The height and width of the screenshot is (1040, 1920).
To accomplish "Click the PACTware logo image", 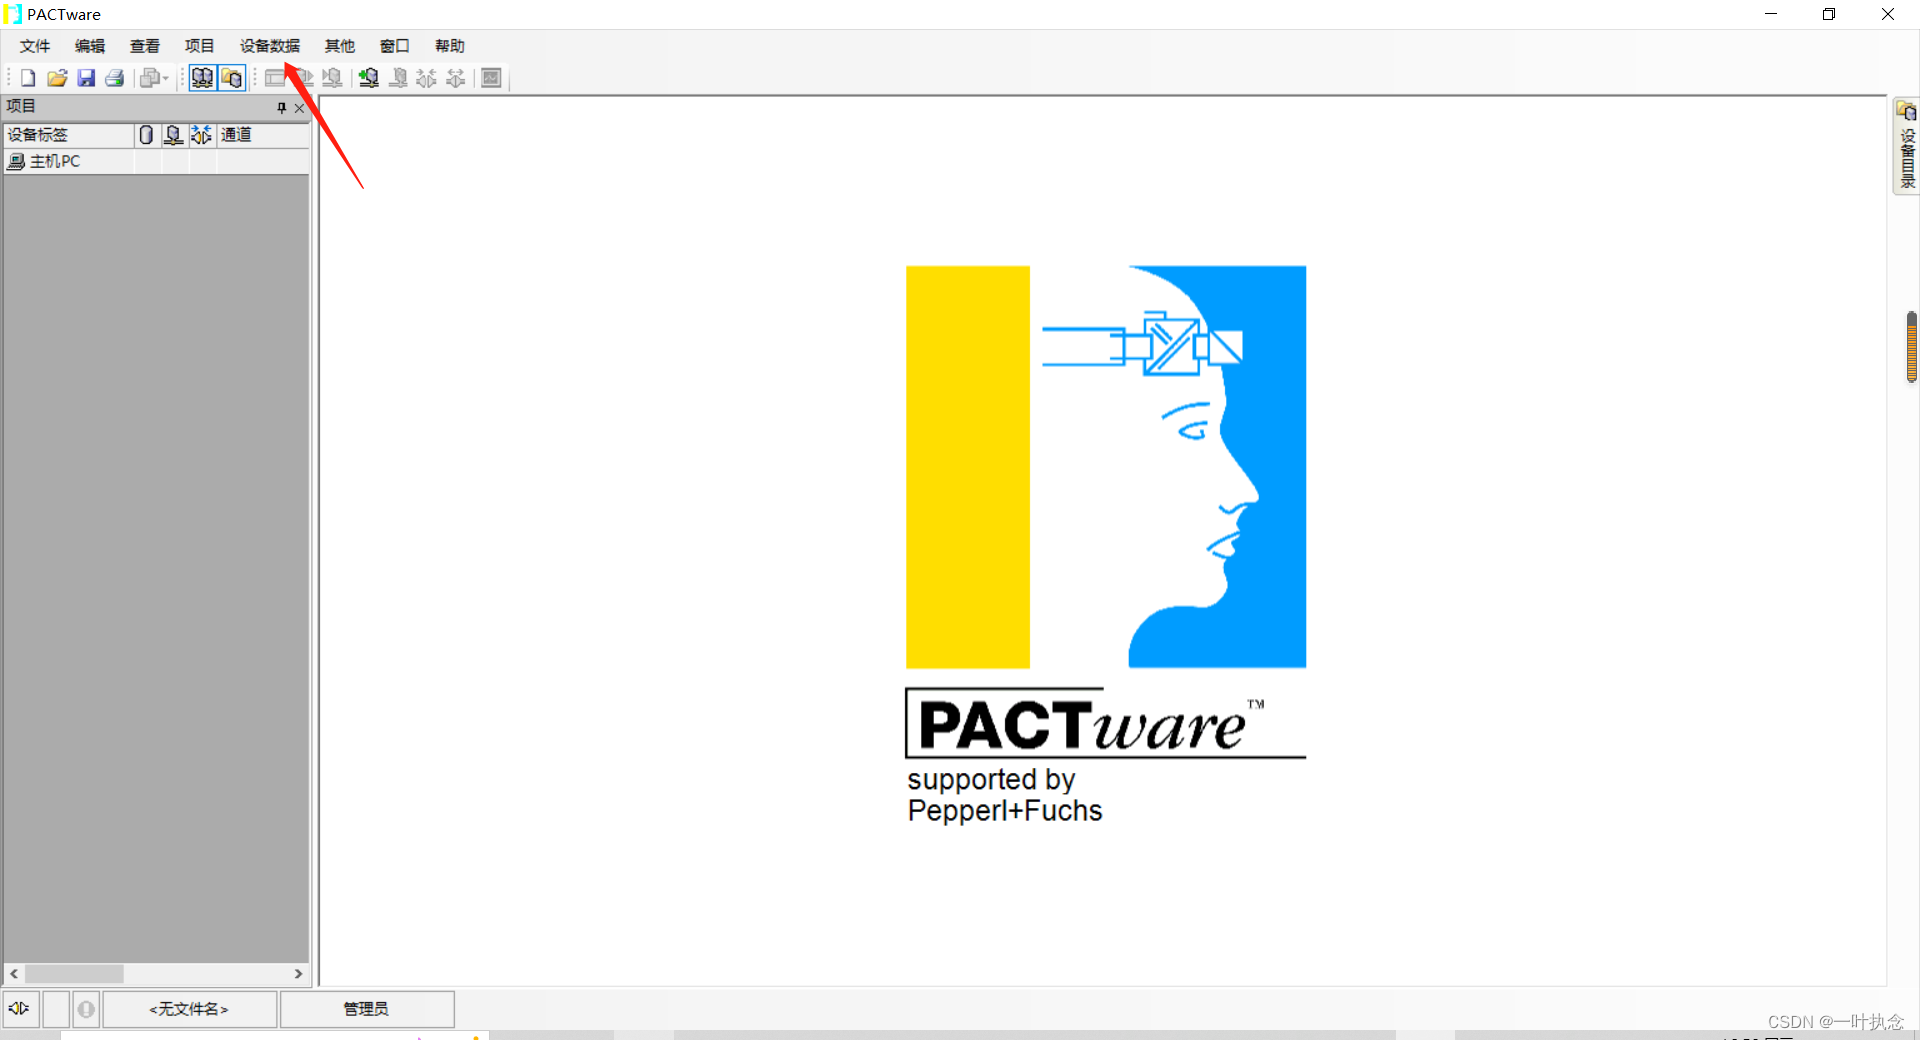I will pyautogui.click(x=1106, y=545).
